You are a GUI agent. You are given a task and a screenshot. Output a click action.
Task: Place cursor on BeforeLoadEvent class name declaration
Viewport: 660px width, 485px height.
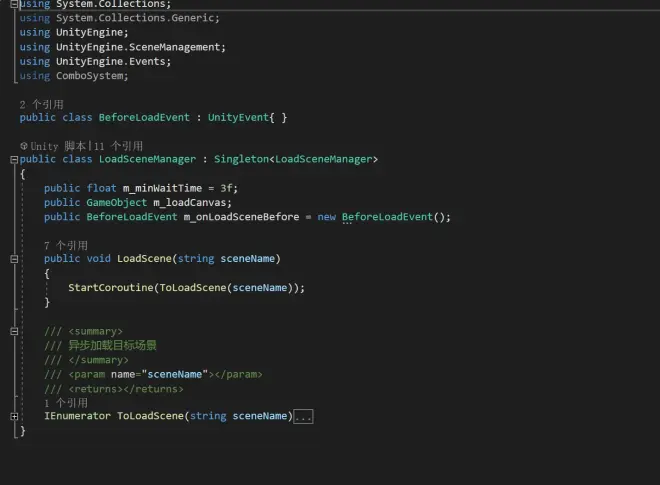point(143,118)
